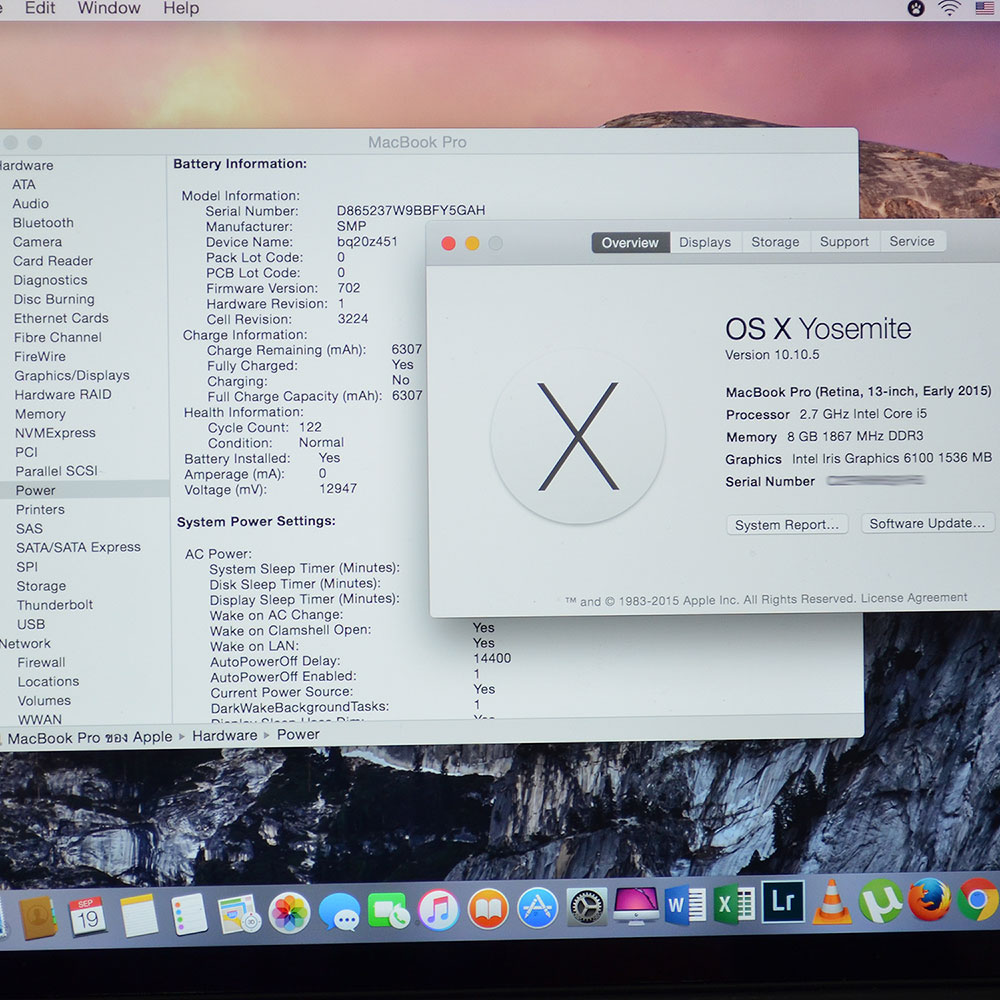The width and height of the screenshot is (1000, 1000).
Task: Select Diagnostics in the sidebar
Action: click(x=50, y=280)
